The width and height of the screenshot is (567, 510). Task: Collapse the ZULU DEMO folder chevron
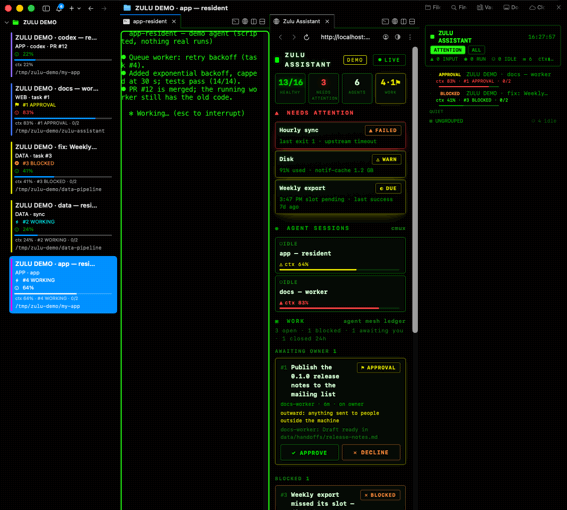pos(7,22)
